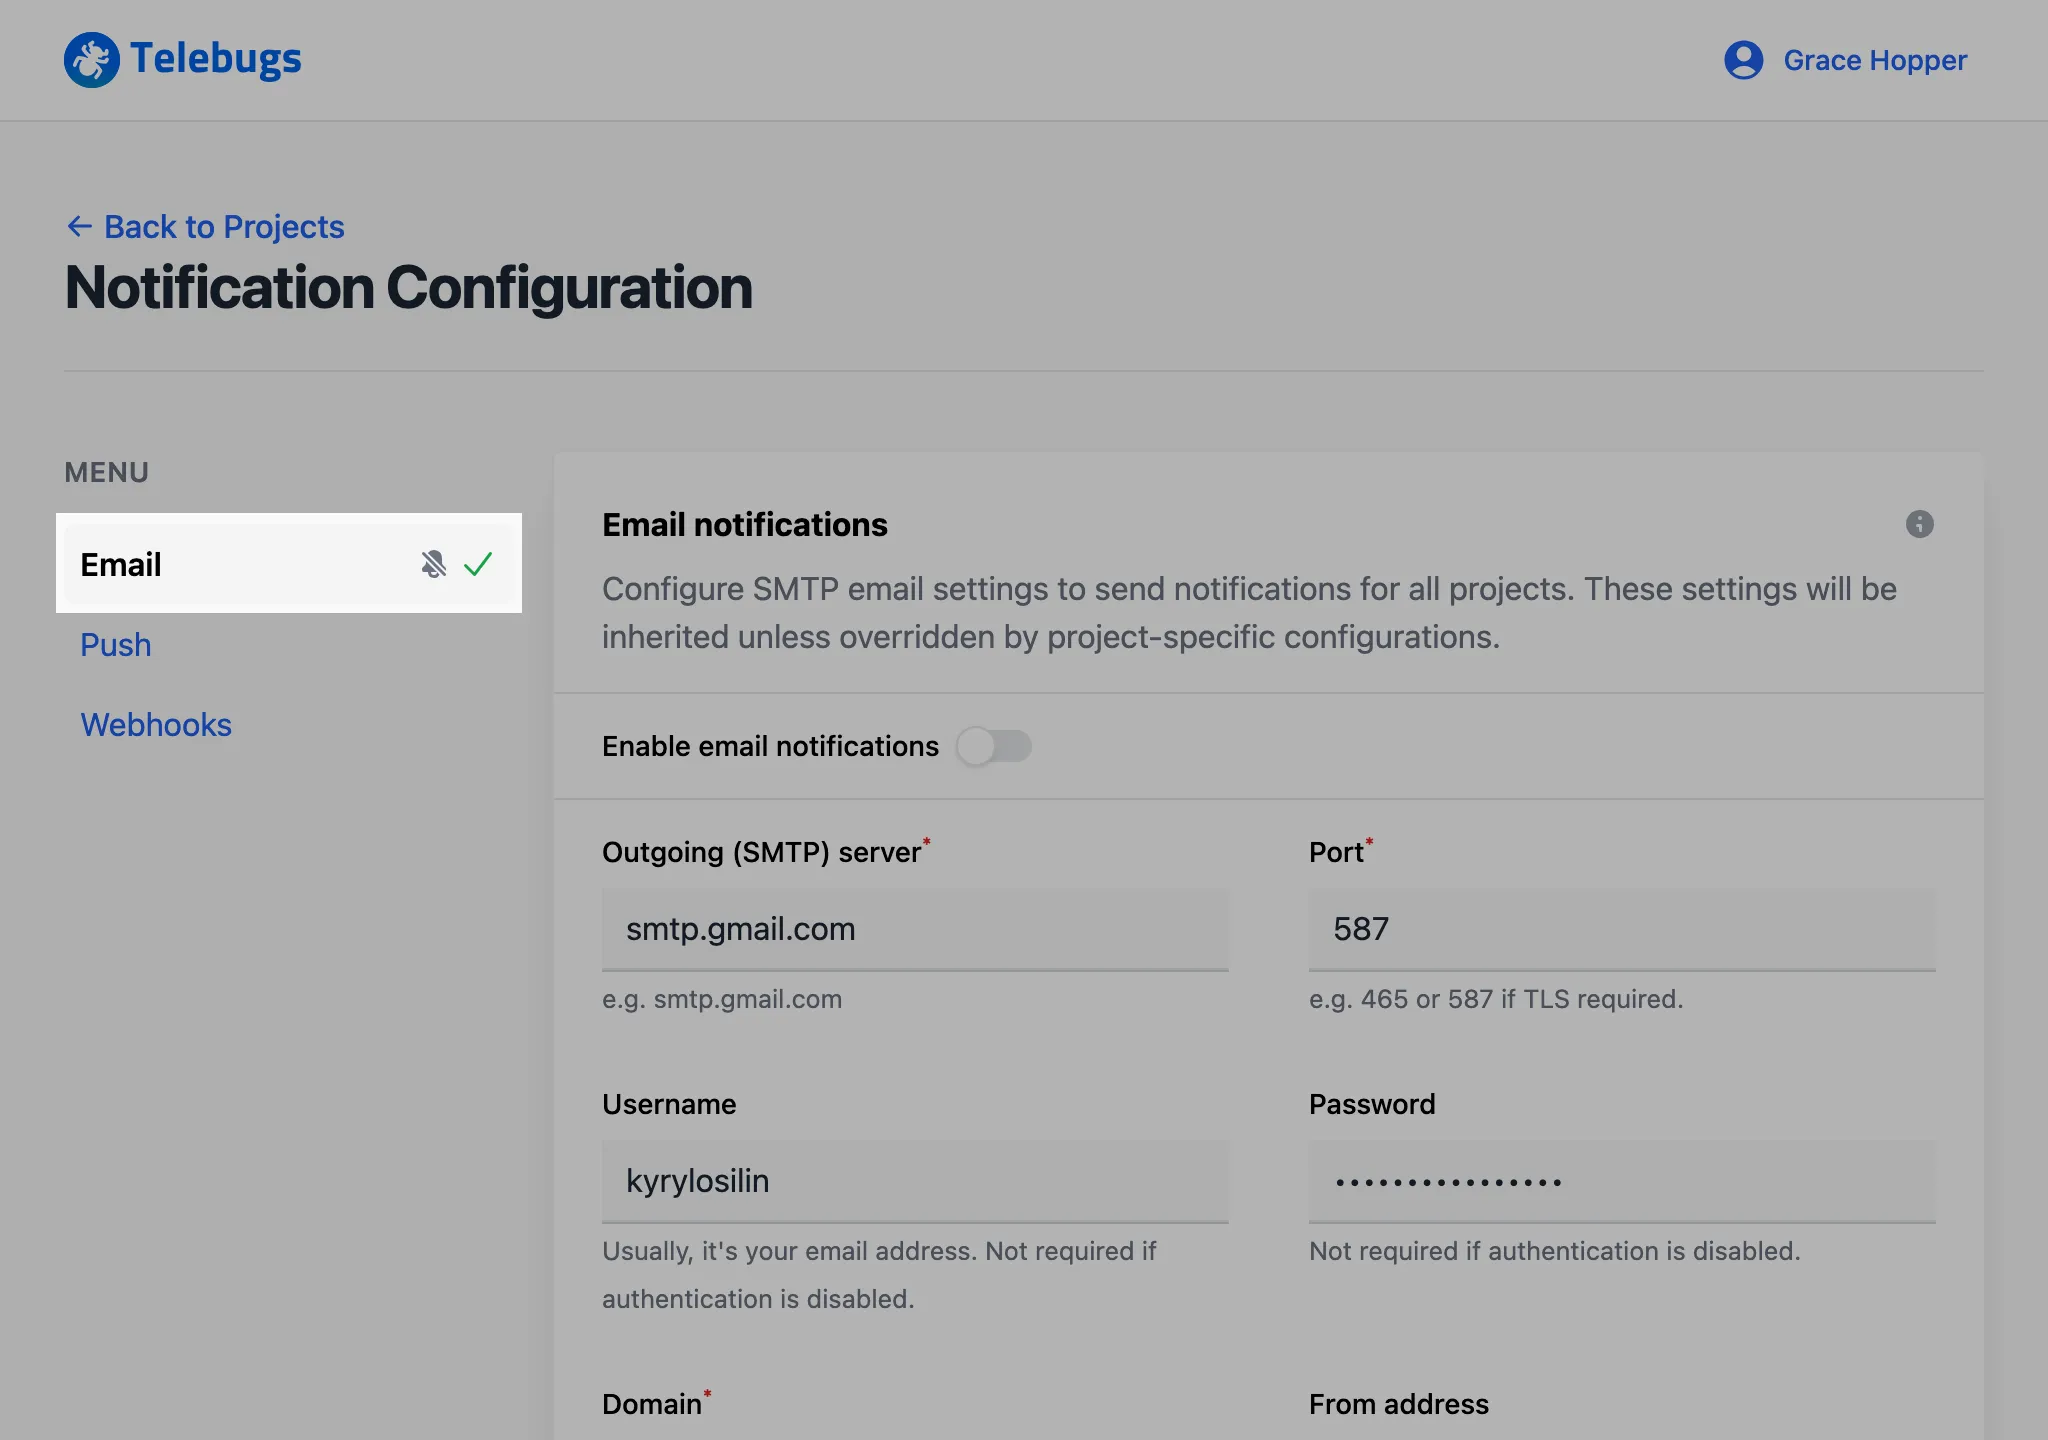This screenshot has height=1440, width=2048.
Task: Click the Domain field label
Action: (x=652, y=1404)
